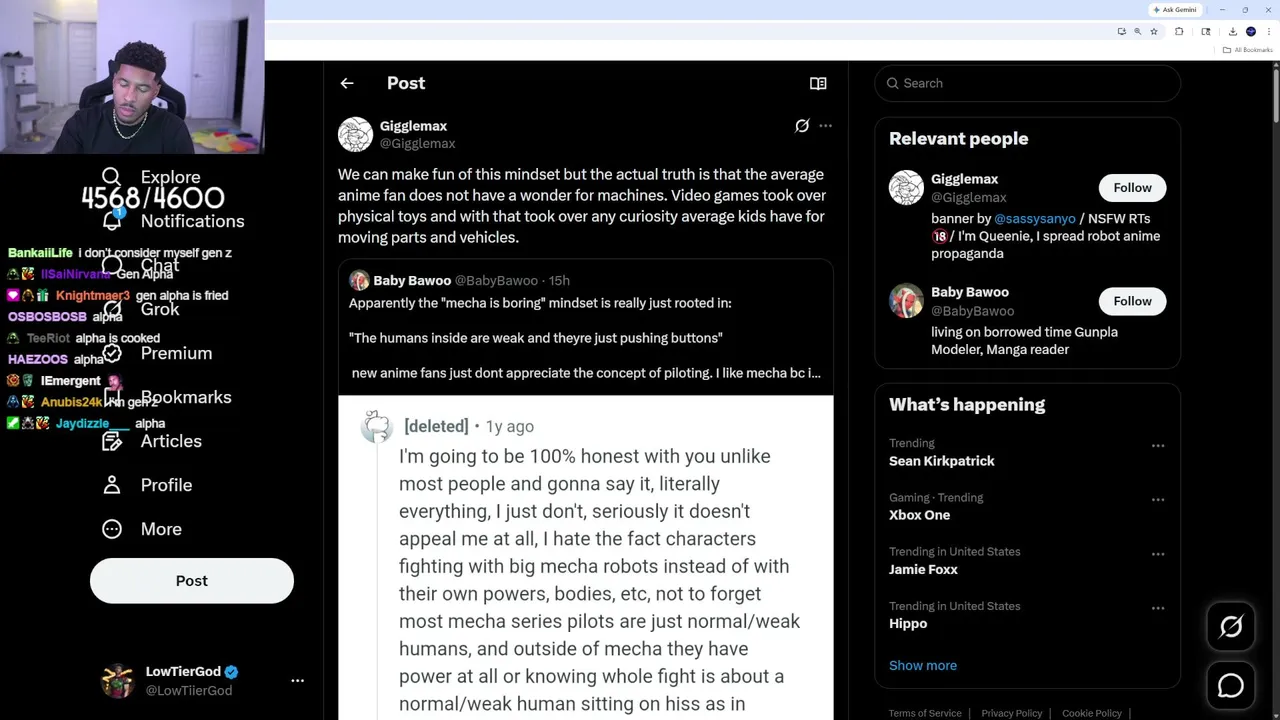
Task: Click the Profile person icon
Action: (x=111, y=485)
